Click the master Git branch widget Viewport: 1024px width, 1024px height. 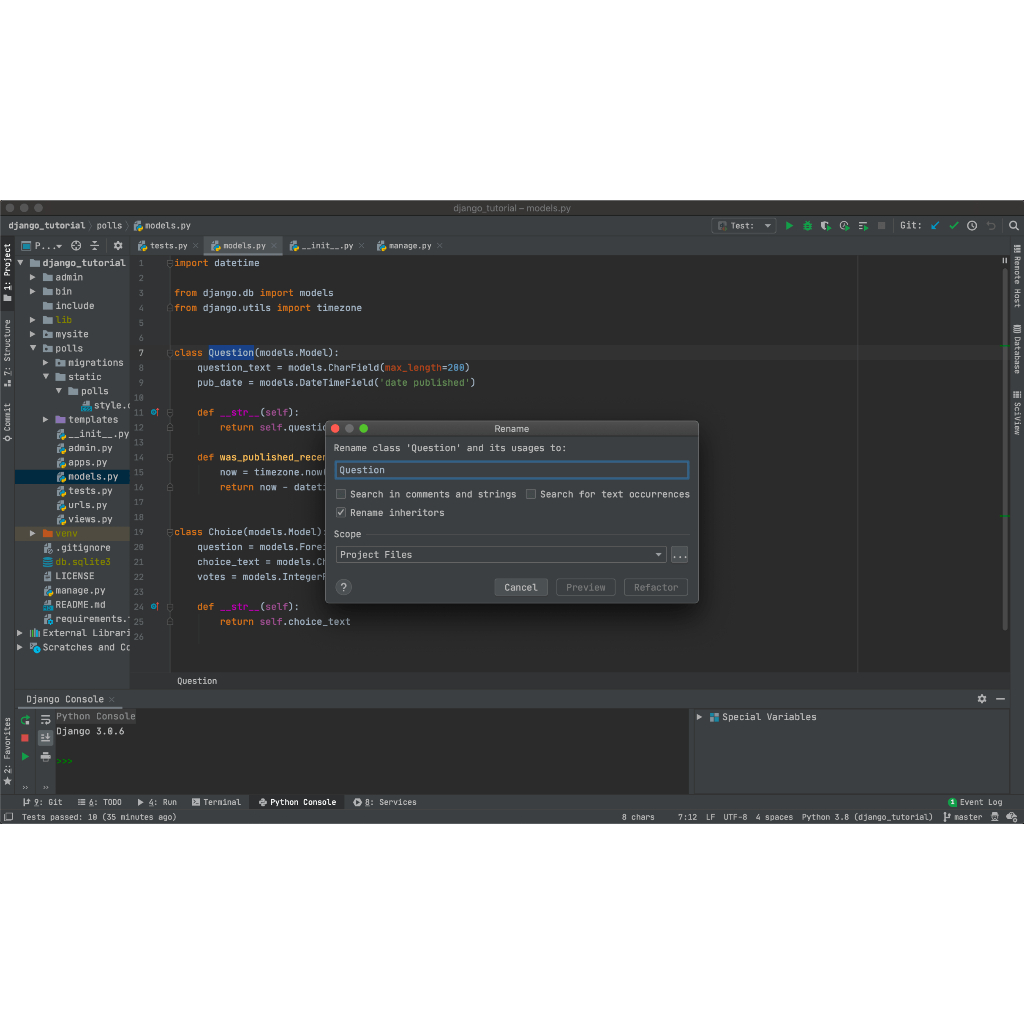963,817
